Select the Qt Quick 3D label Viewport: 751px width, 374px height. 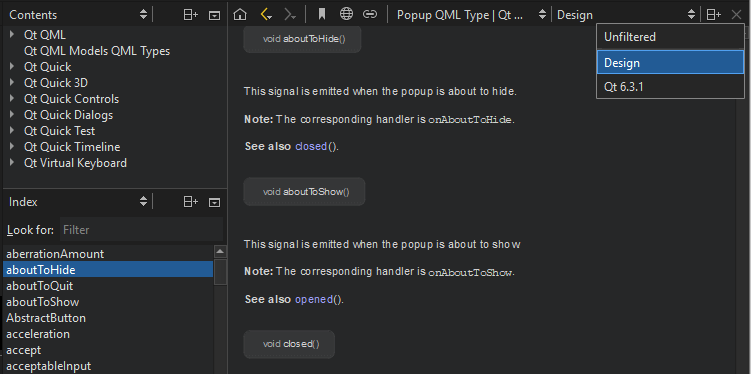pyautogui.click(x=56, y=83)
